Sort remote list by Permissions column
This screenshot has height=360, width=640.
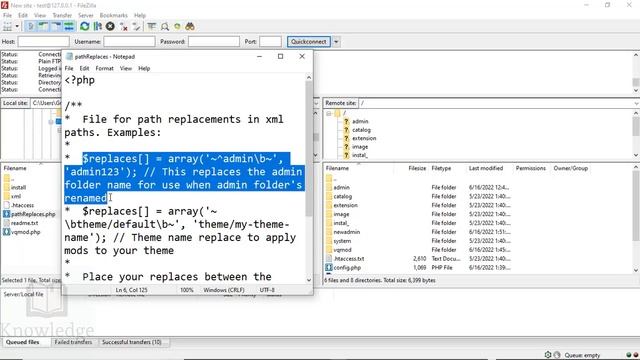tap(531, 168)
